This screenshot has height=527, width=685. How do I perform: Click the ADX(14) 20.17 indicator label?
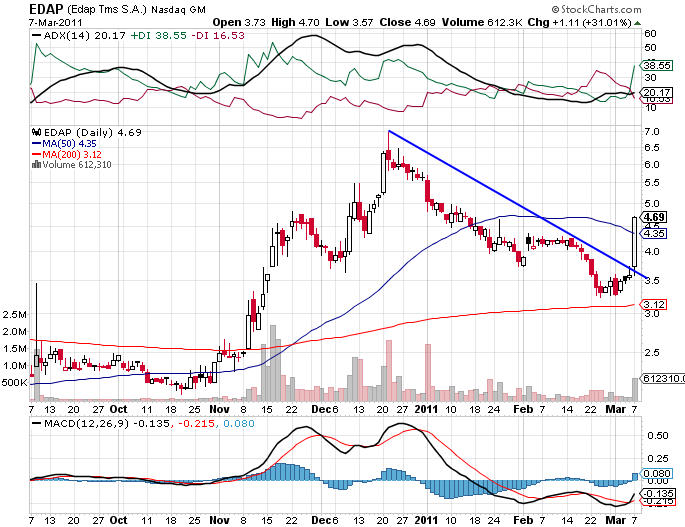pos(85,36)
